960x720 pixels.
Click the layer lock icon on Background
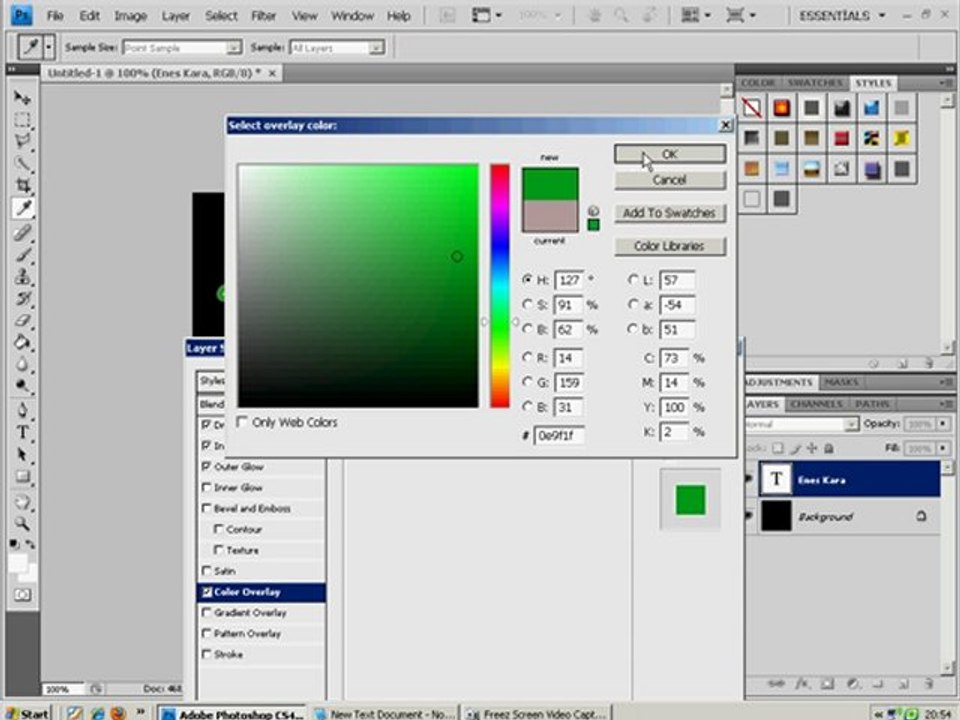pos(921,516)
